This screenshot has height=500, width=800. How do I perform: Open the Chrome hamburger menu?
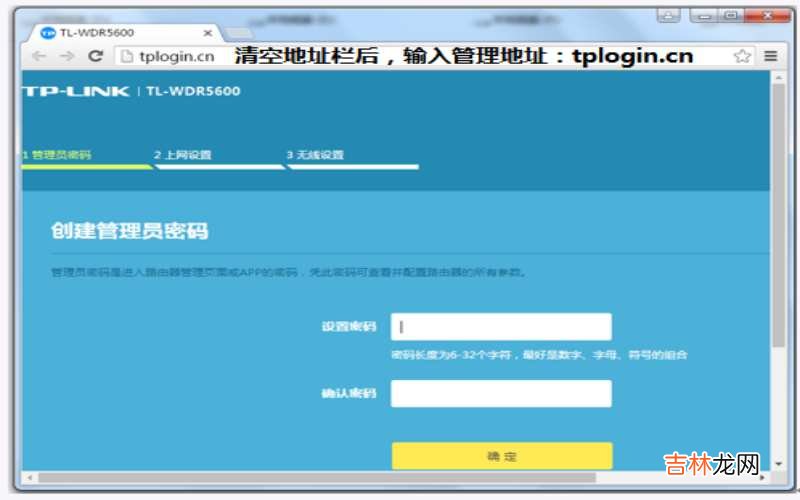pyautogui.click(x=770, y=56)
